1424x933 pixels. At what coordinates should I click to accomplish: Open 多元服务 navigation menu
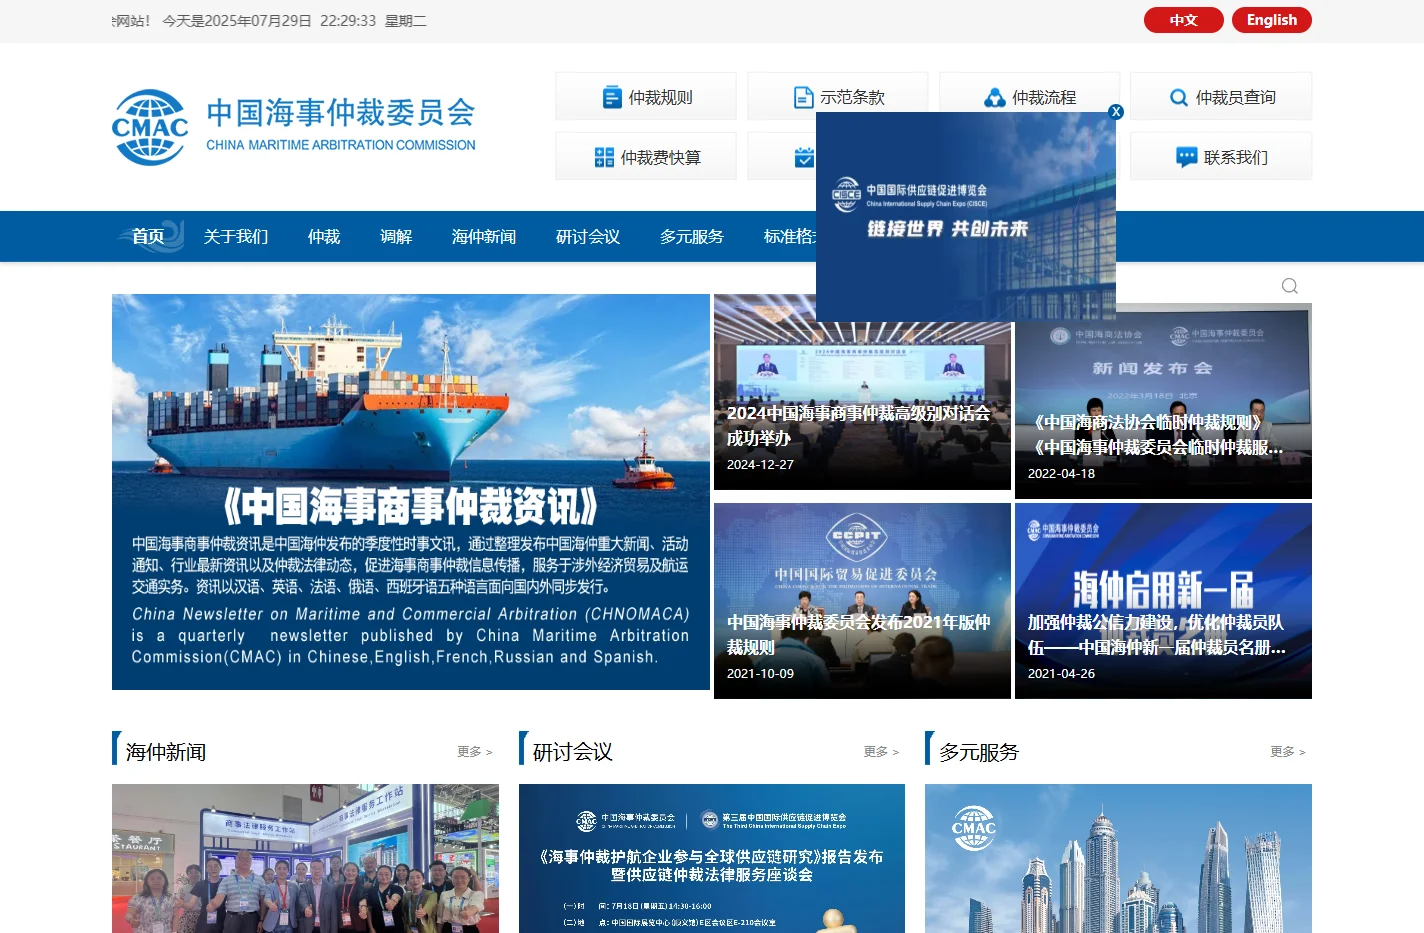(692, 236)
